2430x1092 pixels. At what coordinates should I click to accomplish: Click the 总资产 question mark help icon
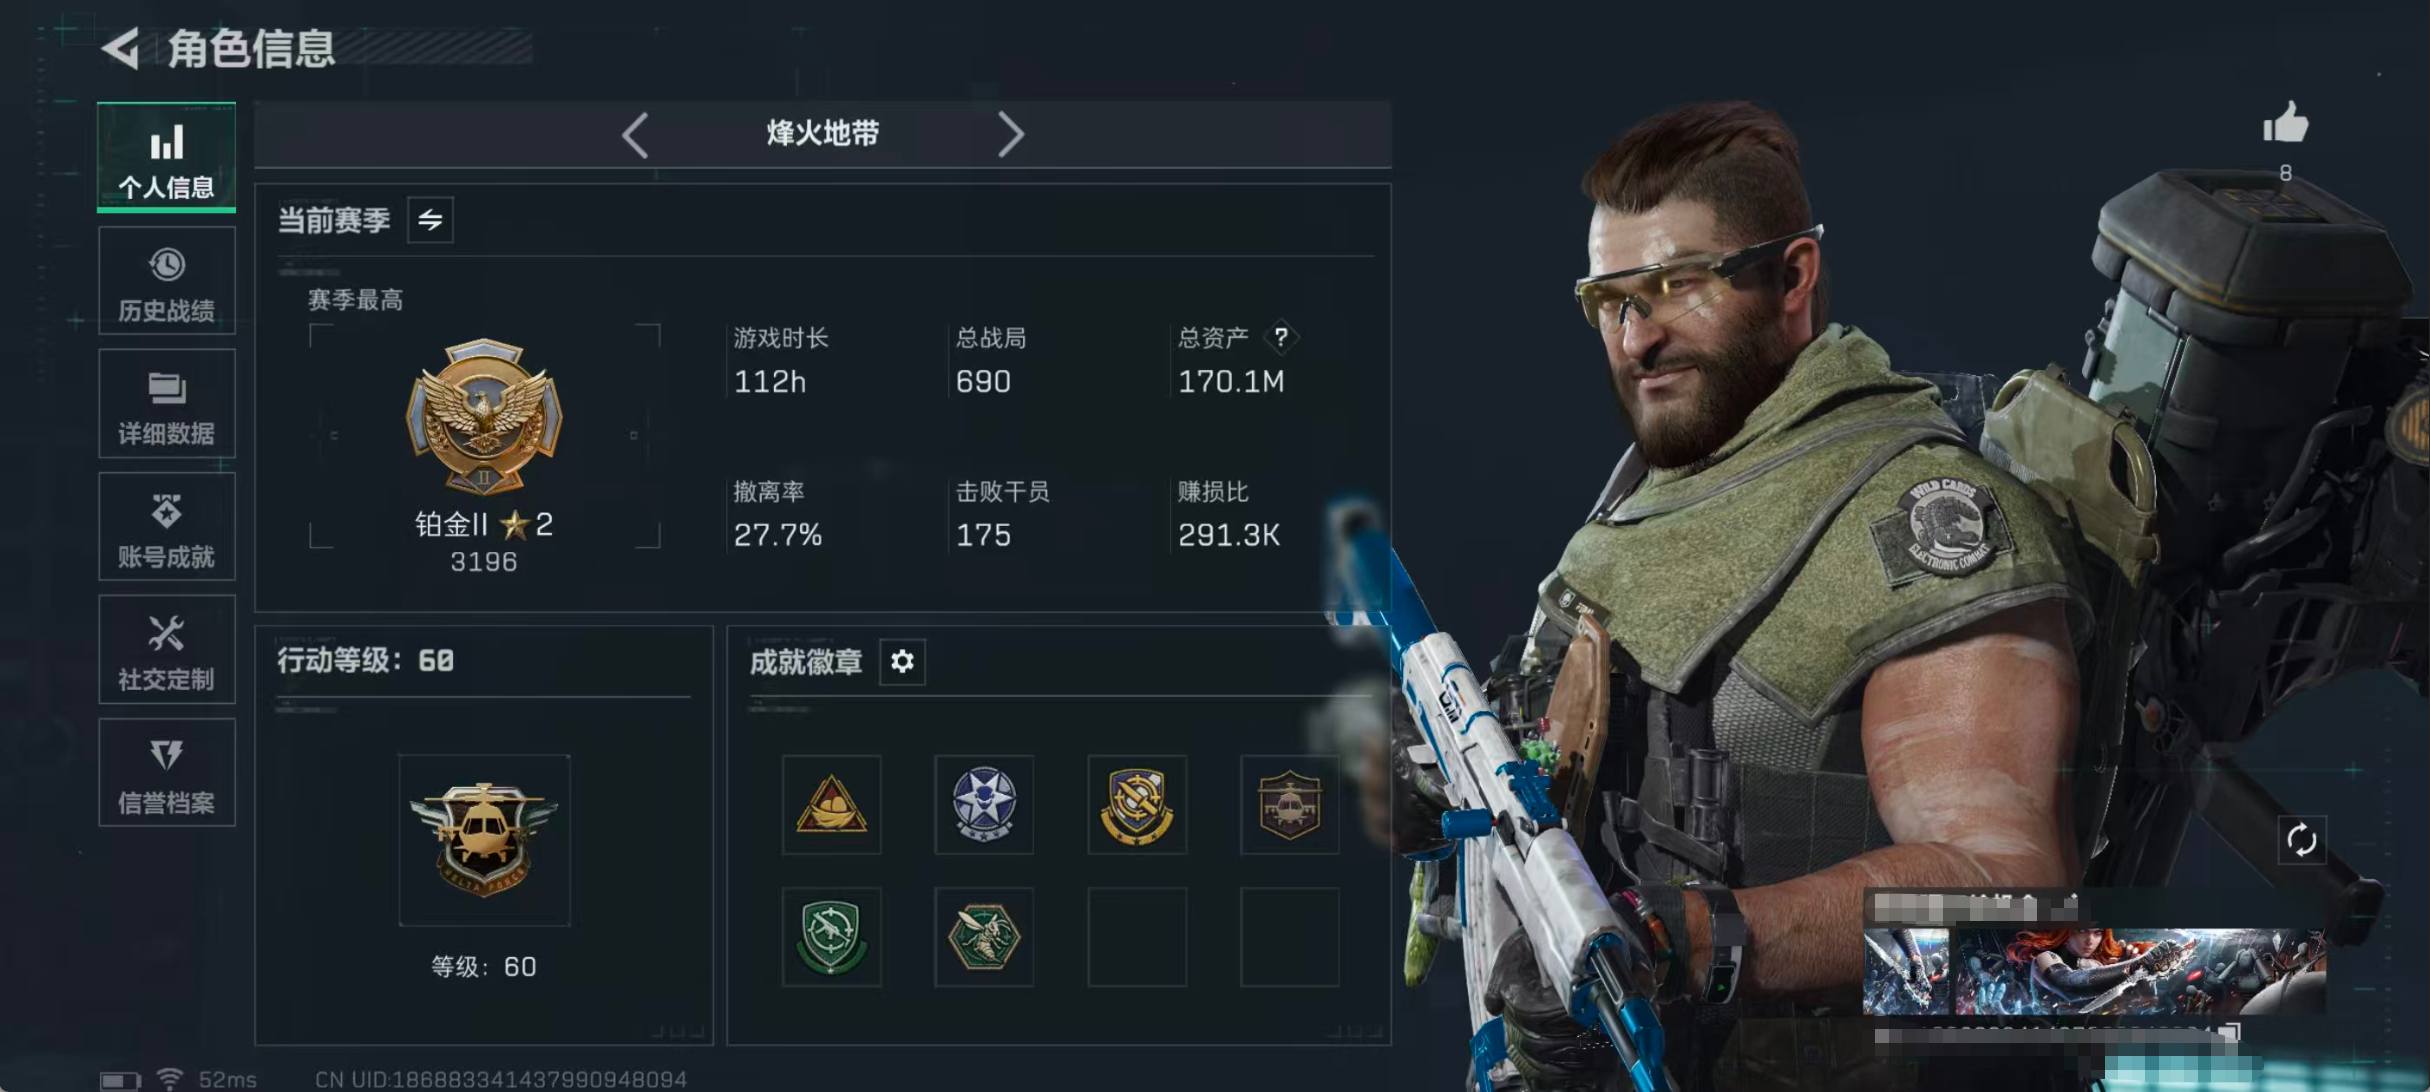[x=1281, y=337]
